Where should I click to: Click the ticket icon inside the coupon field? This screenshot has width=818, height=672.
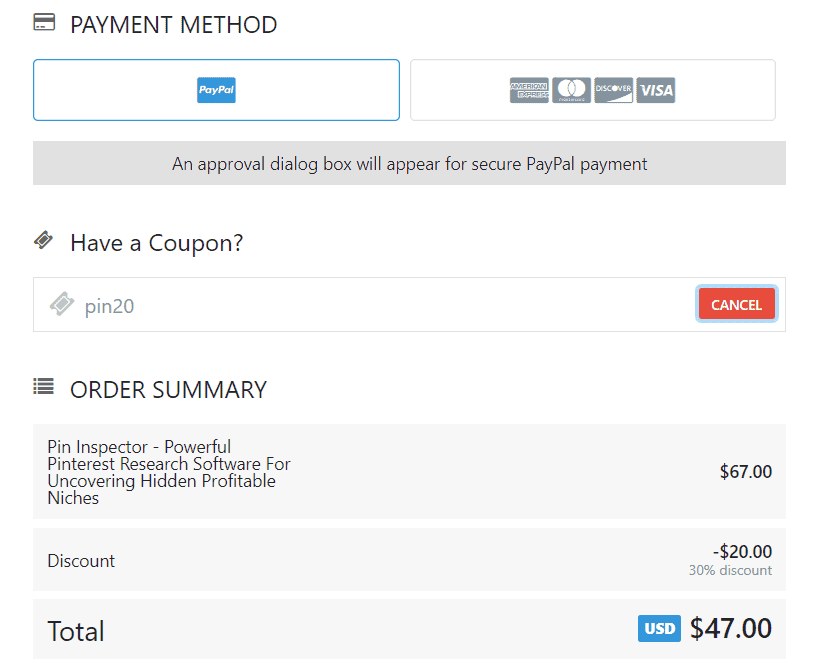[x=63, y=305]
